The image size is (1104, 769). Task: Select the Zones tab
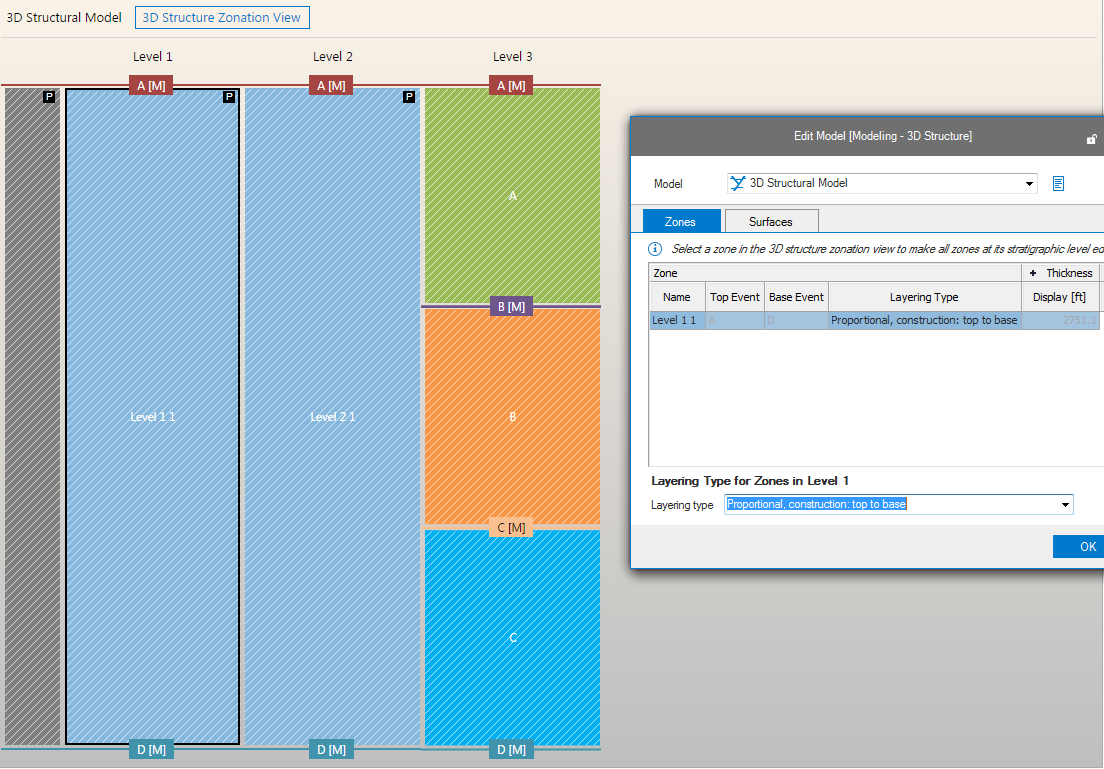click(680, 222)
